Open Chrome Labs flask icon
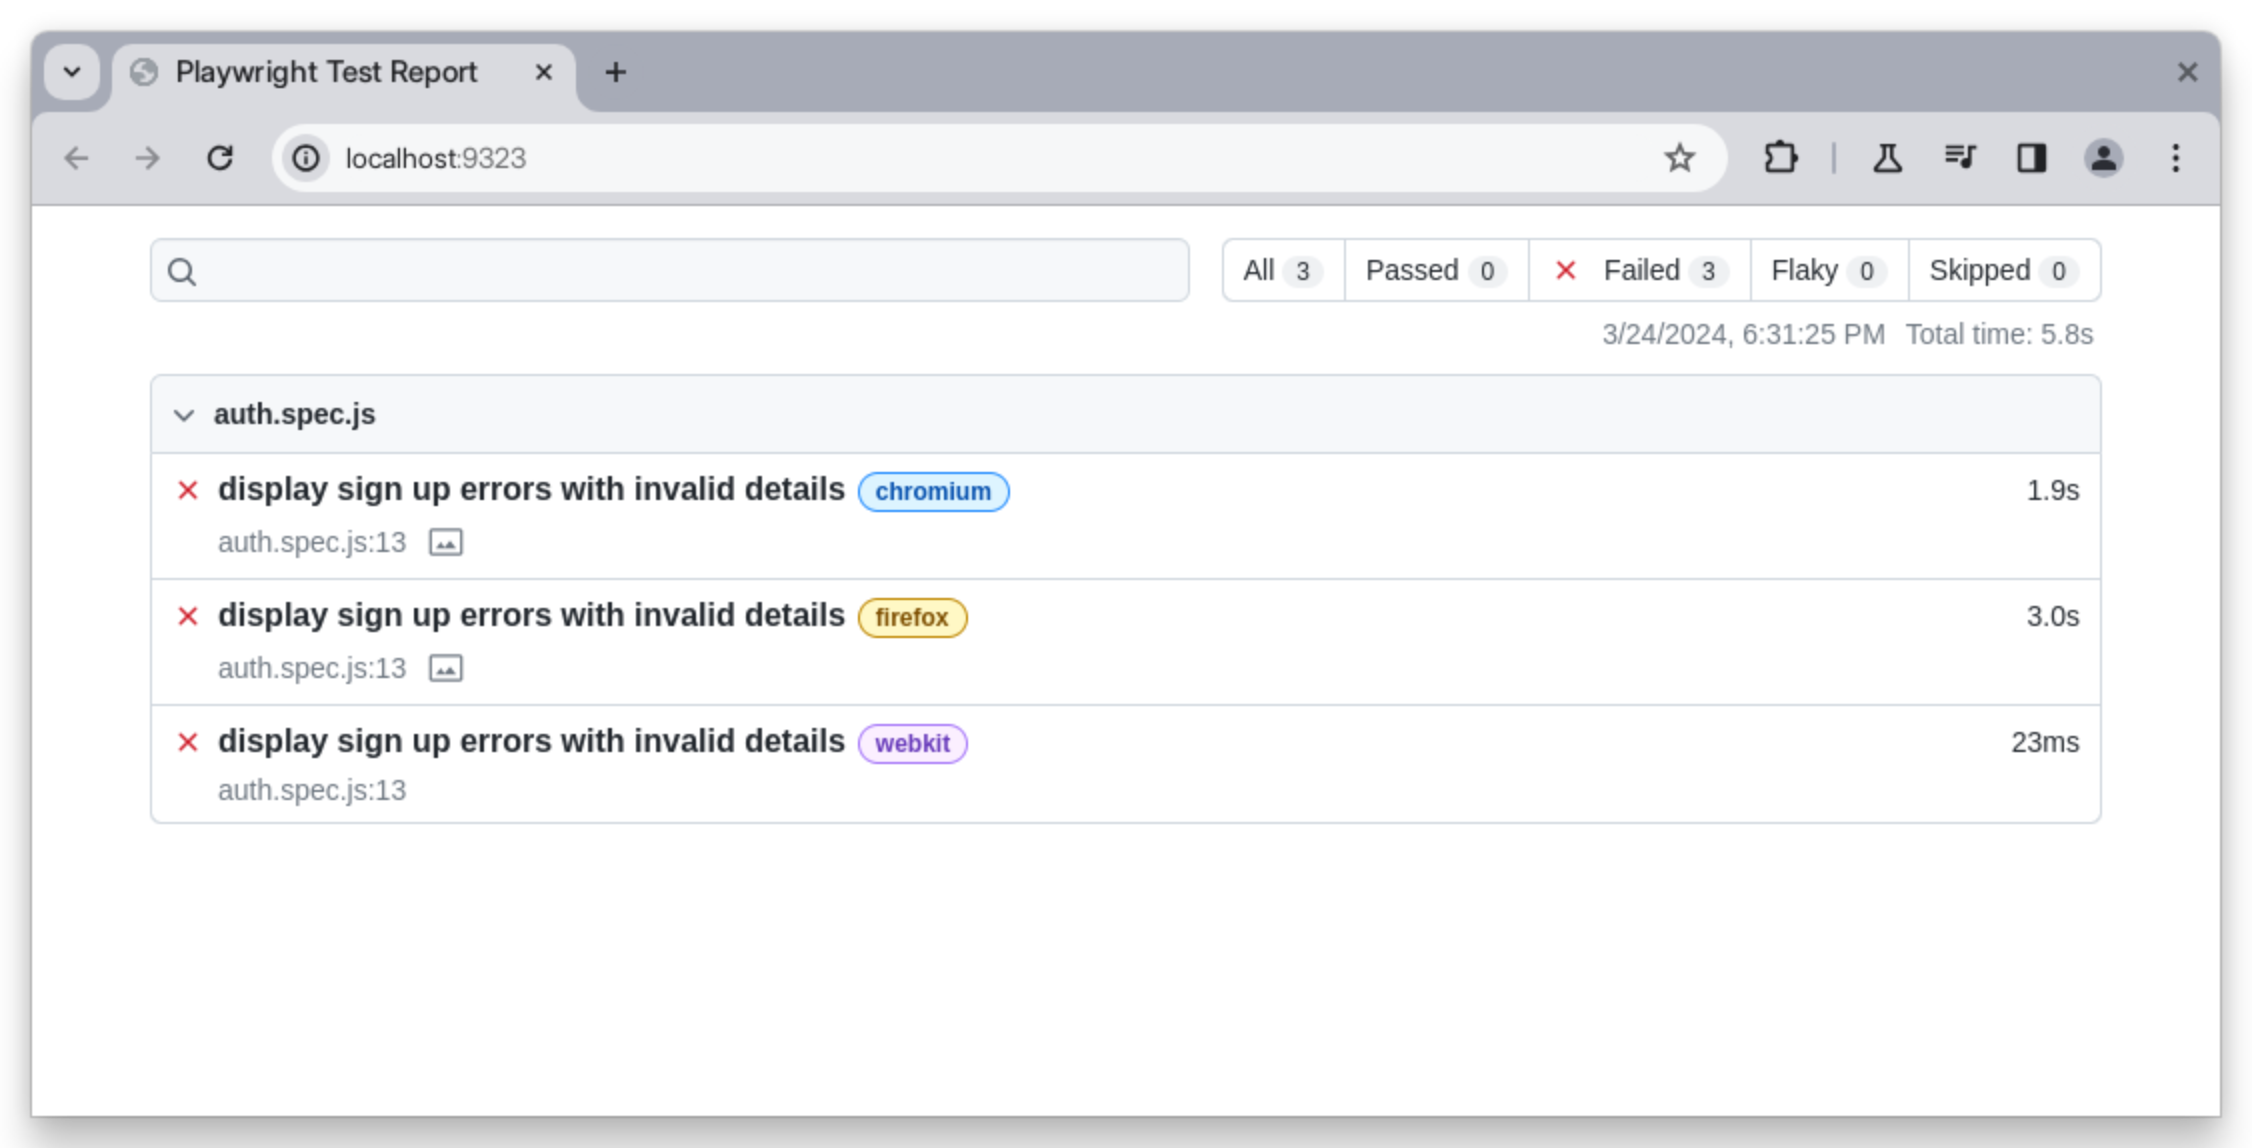 click(1887, 158)
